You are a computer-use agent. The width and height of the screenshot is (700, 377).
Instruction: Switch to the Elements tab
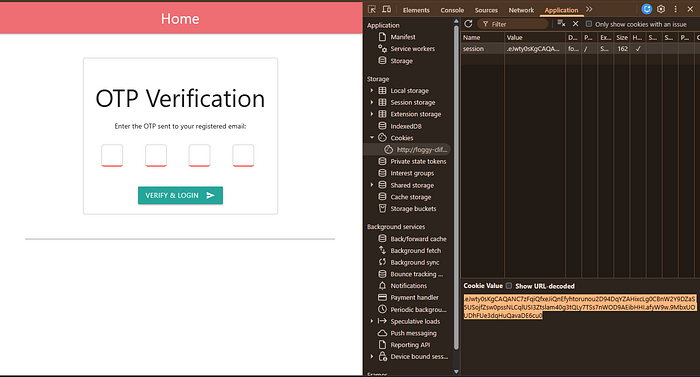[416, 10]
